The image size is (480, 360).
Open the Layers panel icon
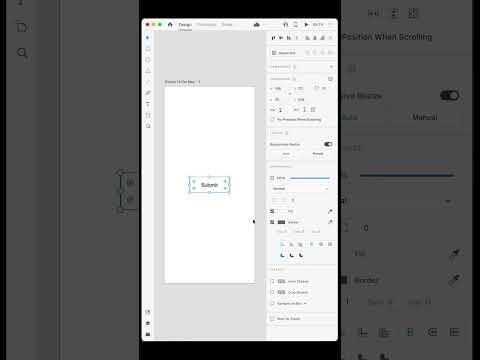tap(148, 323)
